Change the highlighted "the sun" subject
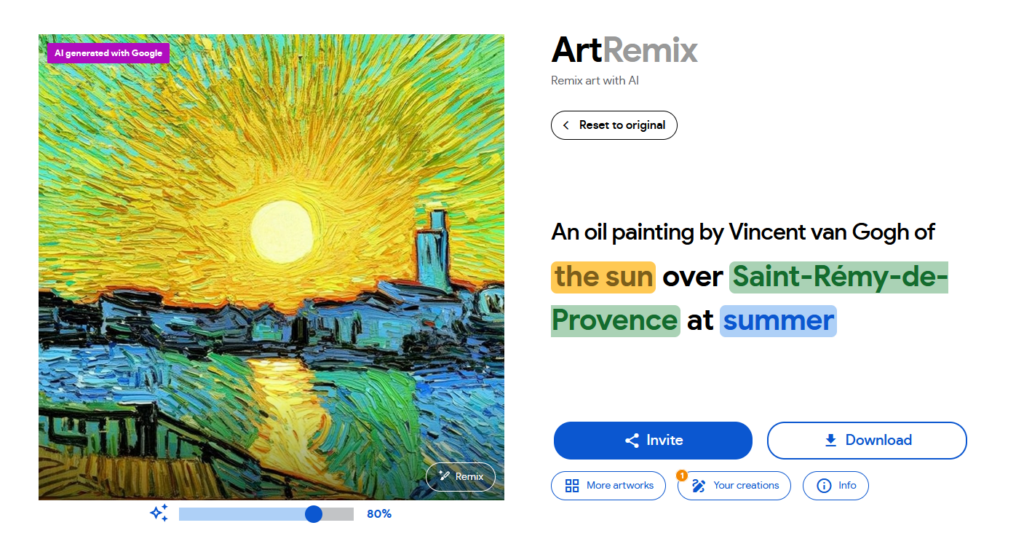The height and width of the screenshot is (544, 1024). [603, 276]
